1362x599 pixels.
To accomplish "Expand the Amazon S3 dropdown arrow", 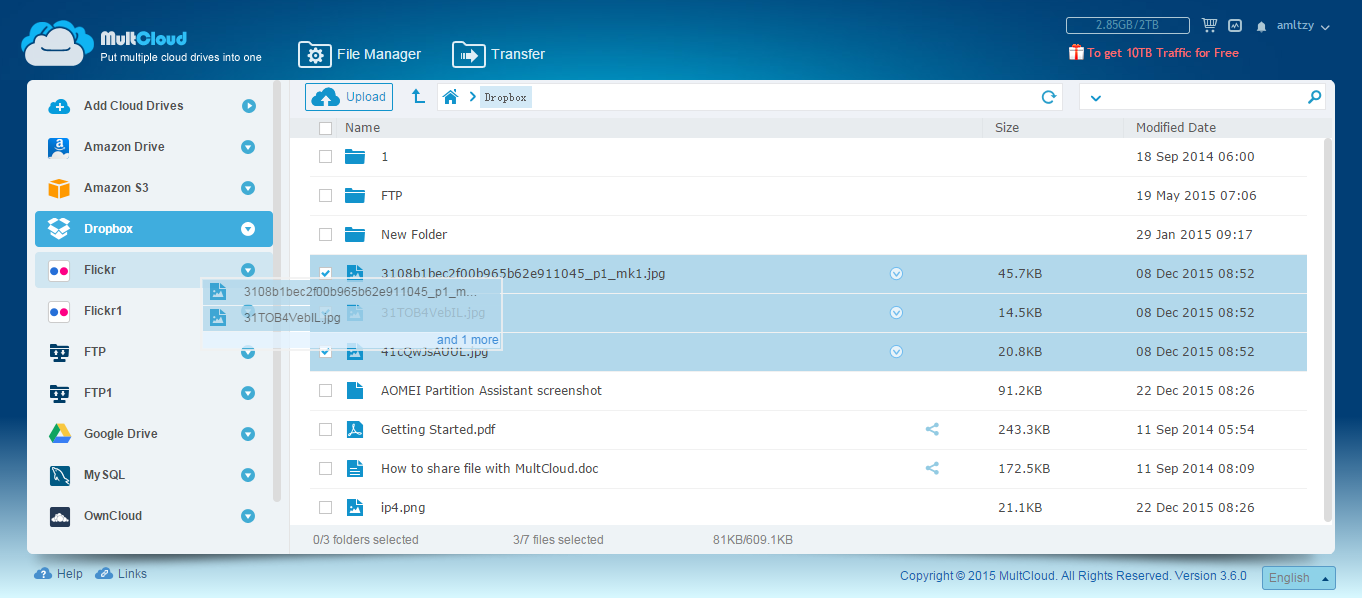I will pos(248,188).
